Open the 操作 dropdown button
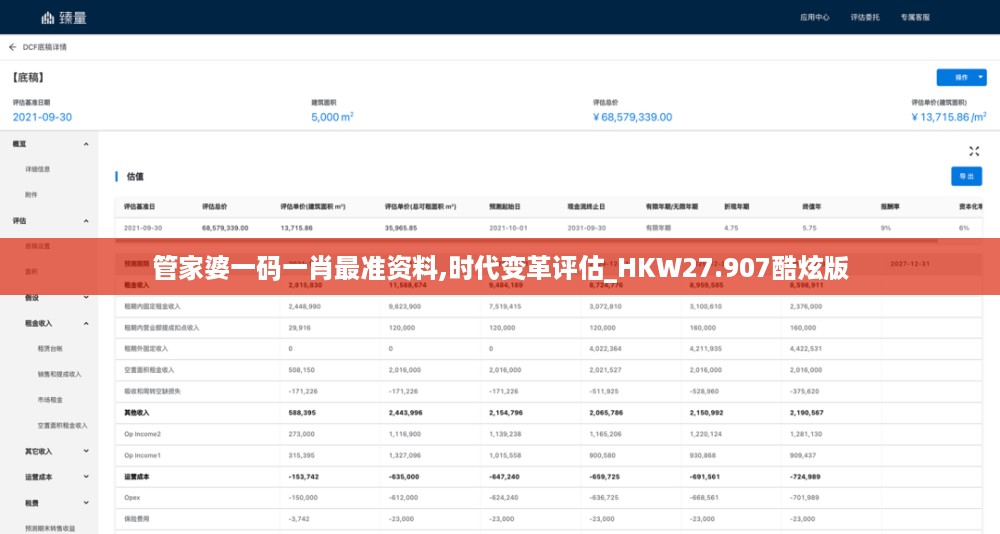The height and width of the screenshot is (534, 1000). (x=960, y=77)
